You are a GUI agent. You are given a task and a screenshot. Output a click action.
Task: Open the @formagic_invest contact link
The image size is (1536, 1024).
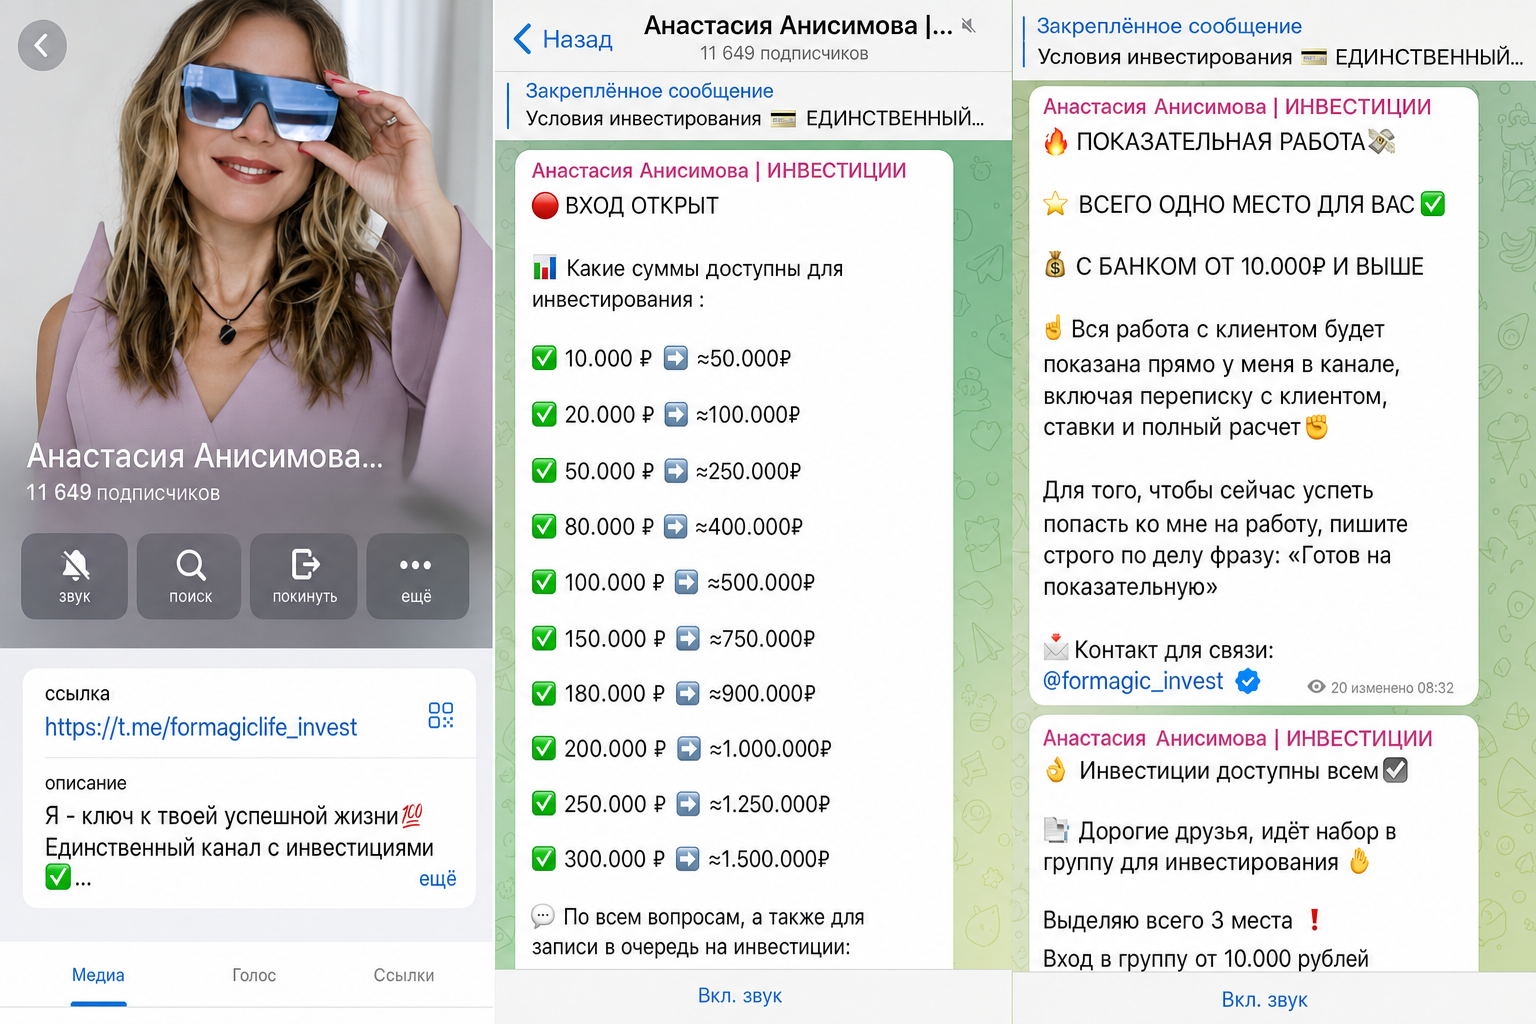1133,681
